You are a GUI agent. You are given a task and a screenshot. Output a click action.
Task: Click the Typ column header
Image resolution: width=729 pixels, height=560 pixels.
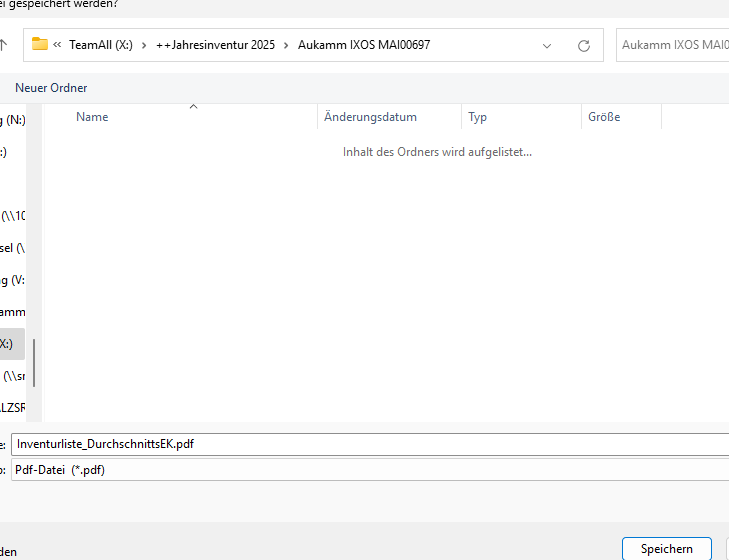pos(478,117)
